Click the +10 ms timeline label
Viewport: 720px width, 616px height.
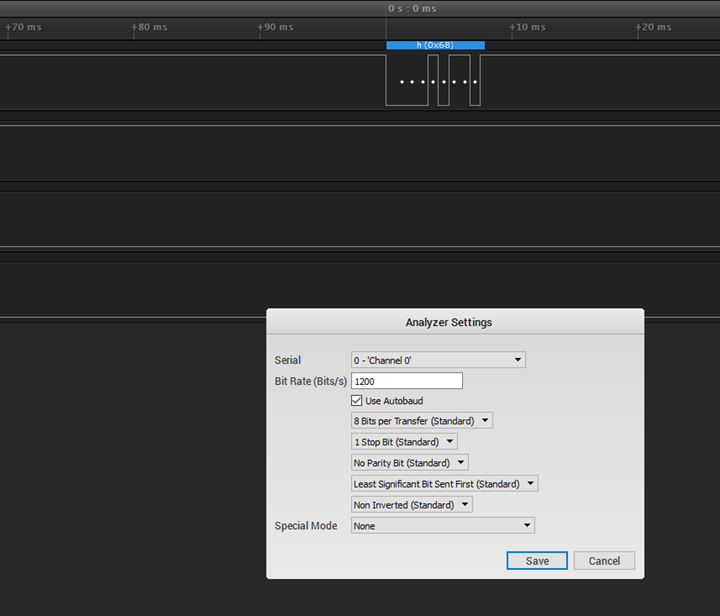527,27
